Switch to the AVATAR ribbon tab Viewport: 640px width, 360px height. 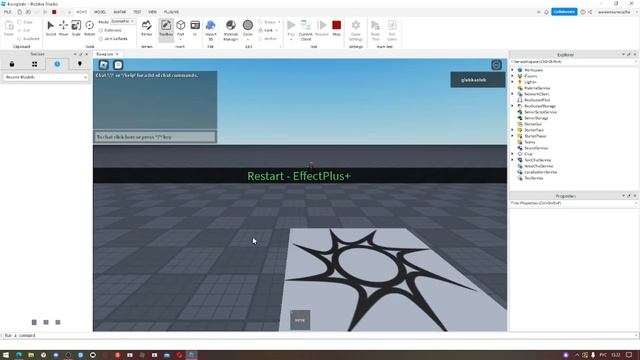[x=120, y=12]
